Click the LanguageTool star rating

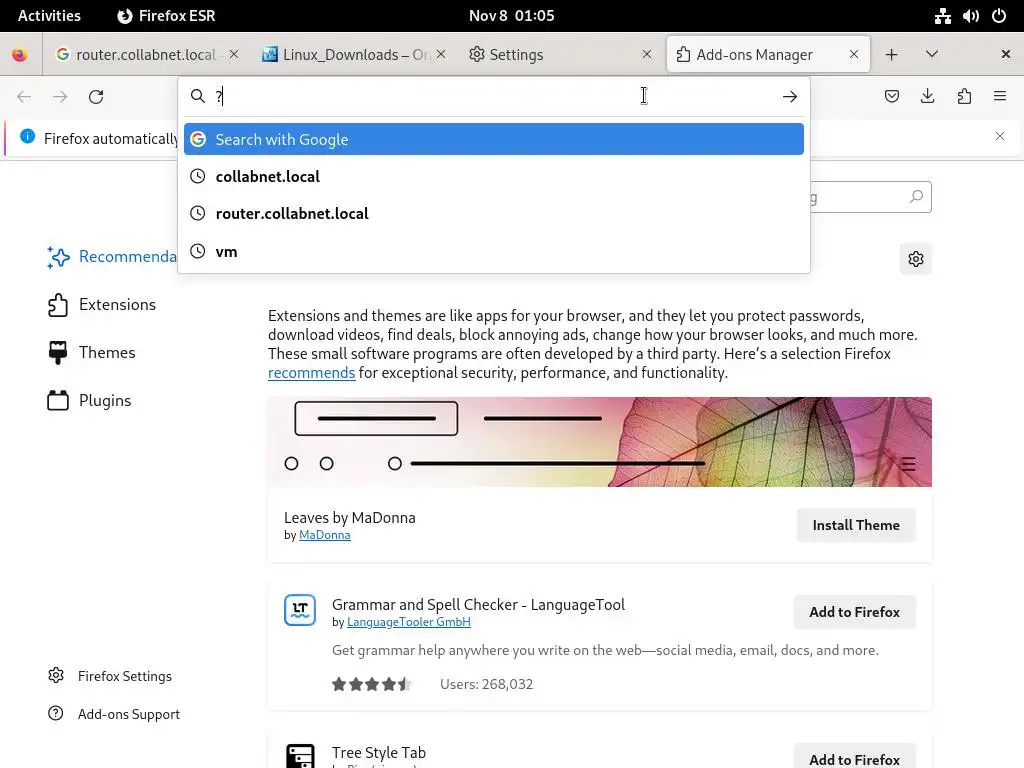372,684
